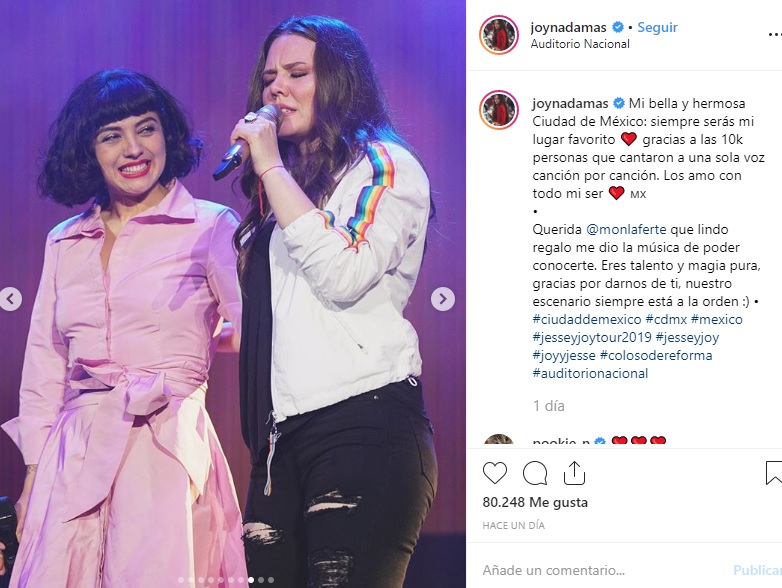
Task: Share the post with the upload arrow icon
Action: point(574,473)
